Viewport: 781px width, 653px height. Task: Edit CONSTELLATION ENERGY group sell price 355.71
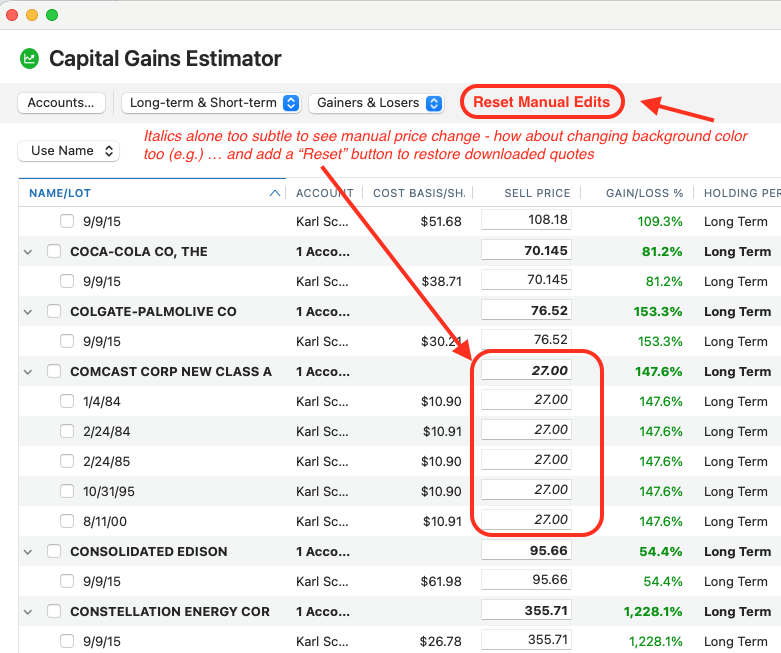526,610
